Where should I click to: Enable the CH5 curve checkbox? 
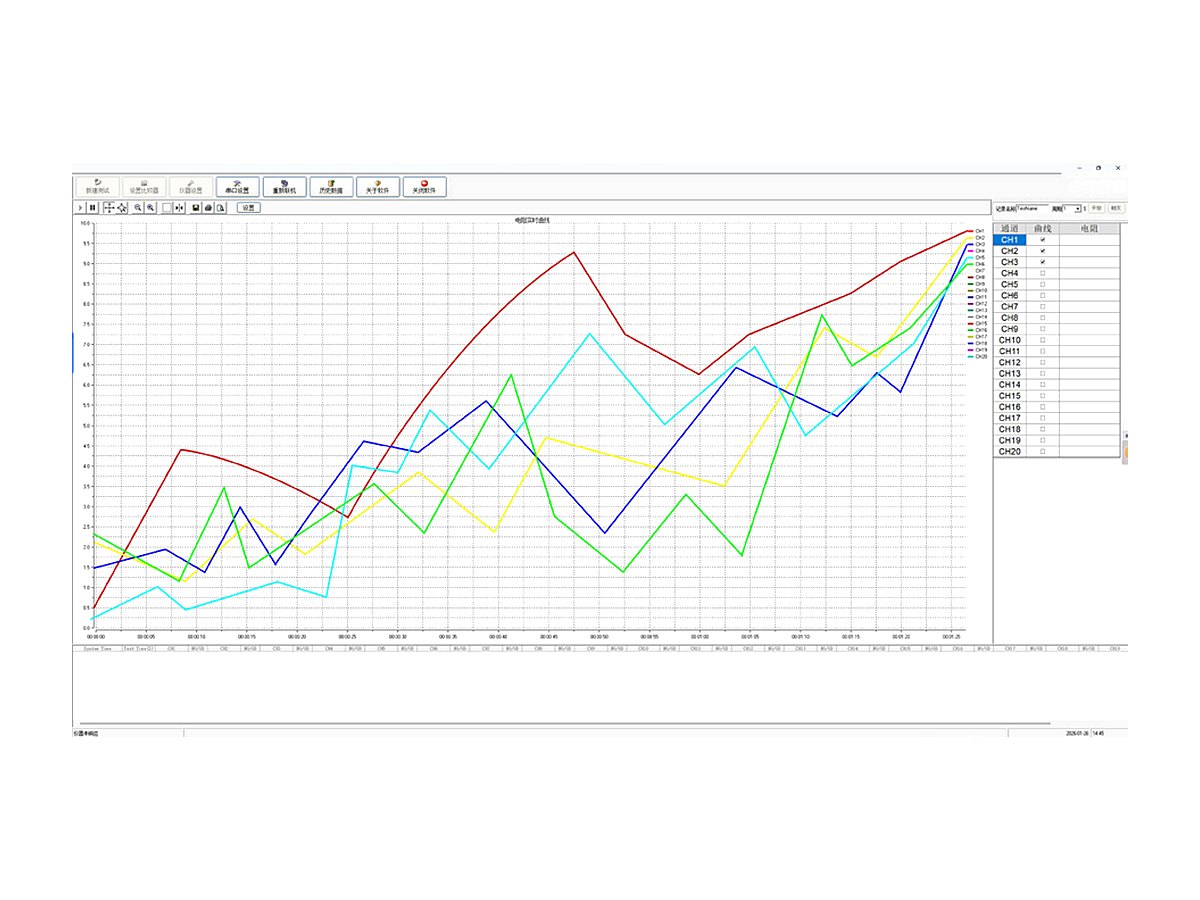(x=1044, y=284)
